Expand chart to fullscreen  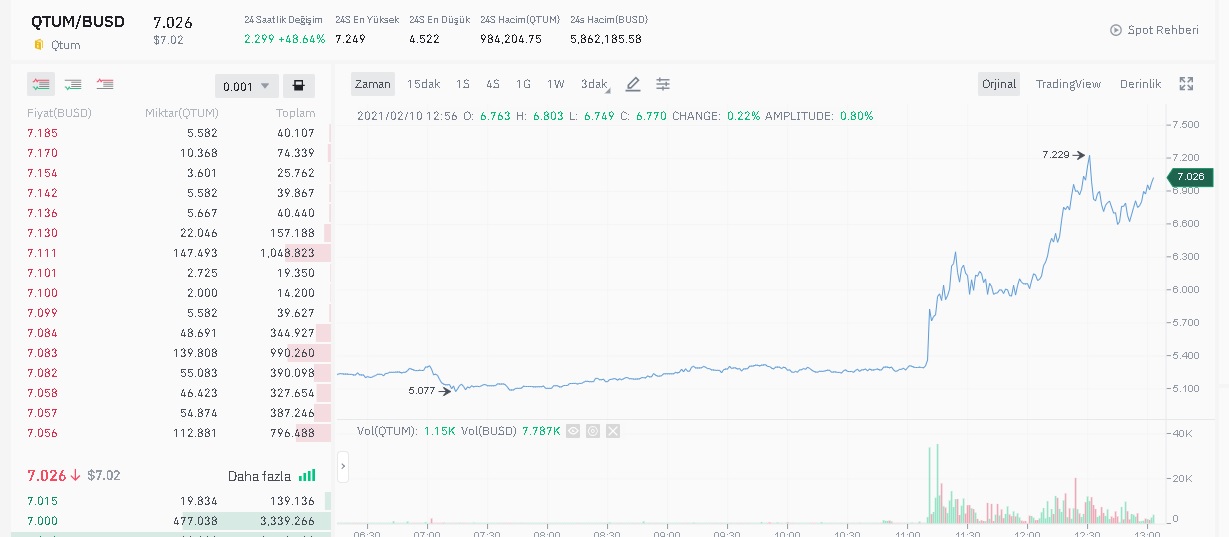click(x=1186, y=84)
